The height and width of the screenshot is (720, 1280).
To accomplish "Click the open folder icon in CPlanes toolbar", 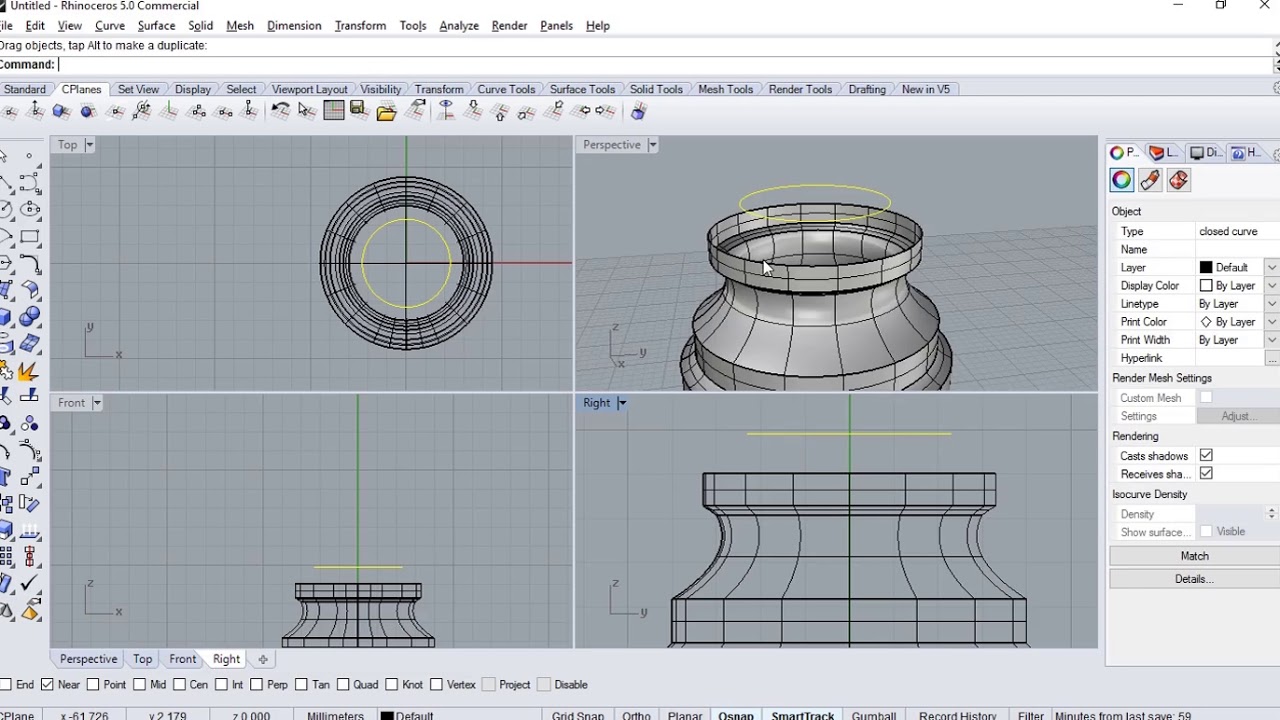I will [x=386, y=112].
